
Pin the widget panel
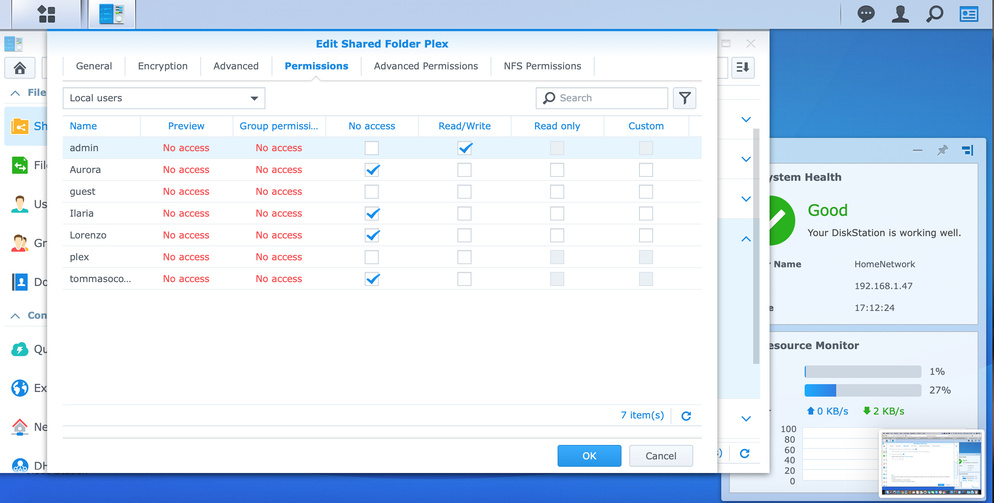coord(943,150)
